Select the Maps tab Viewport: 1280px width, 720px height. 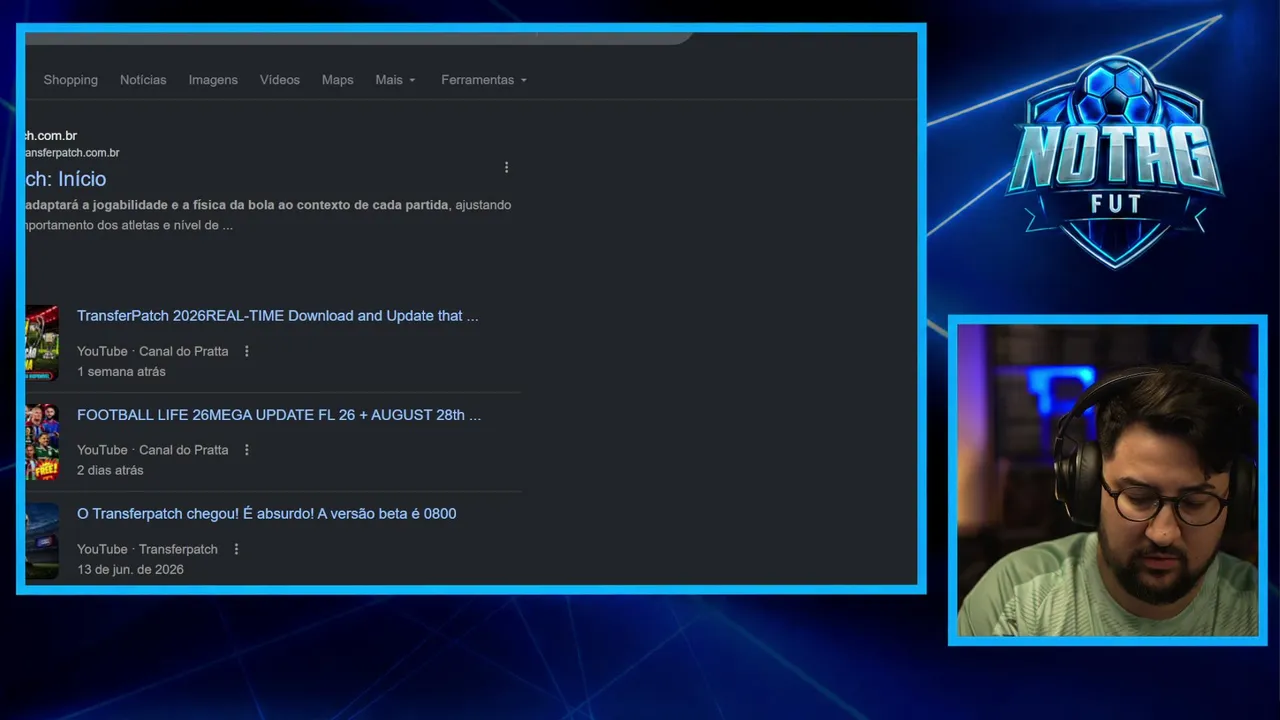tap(337, 80)
